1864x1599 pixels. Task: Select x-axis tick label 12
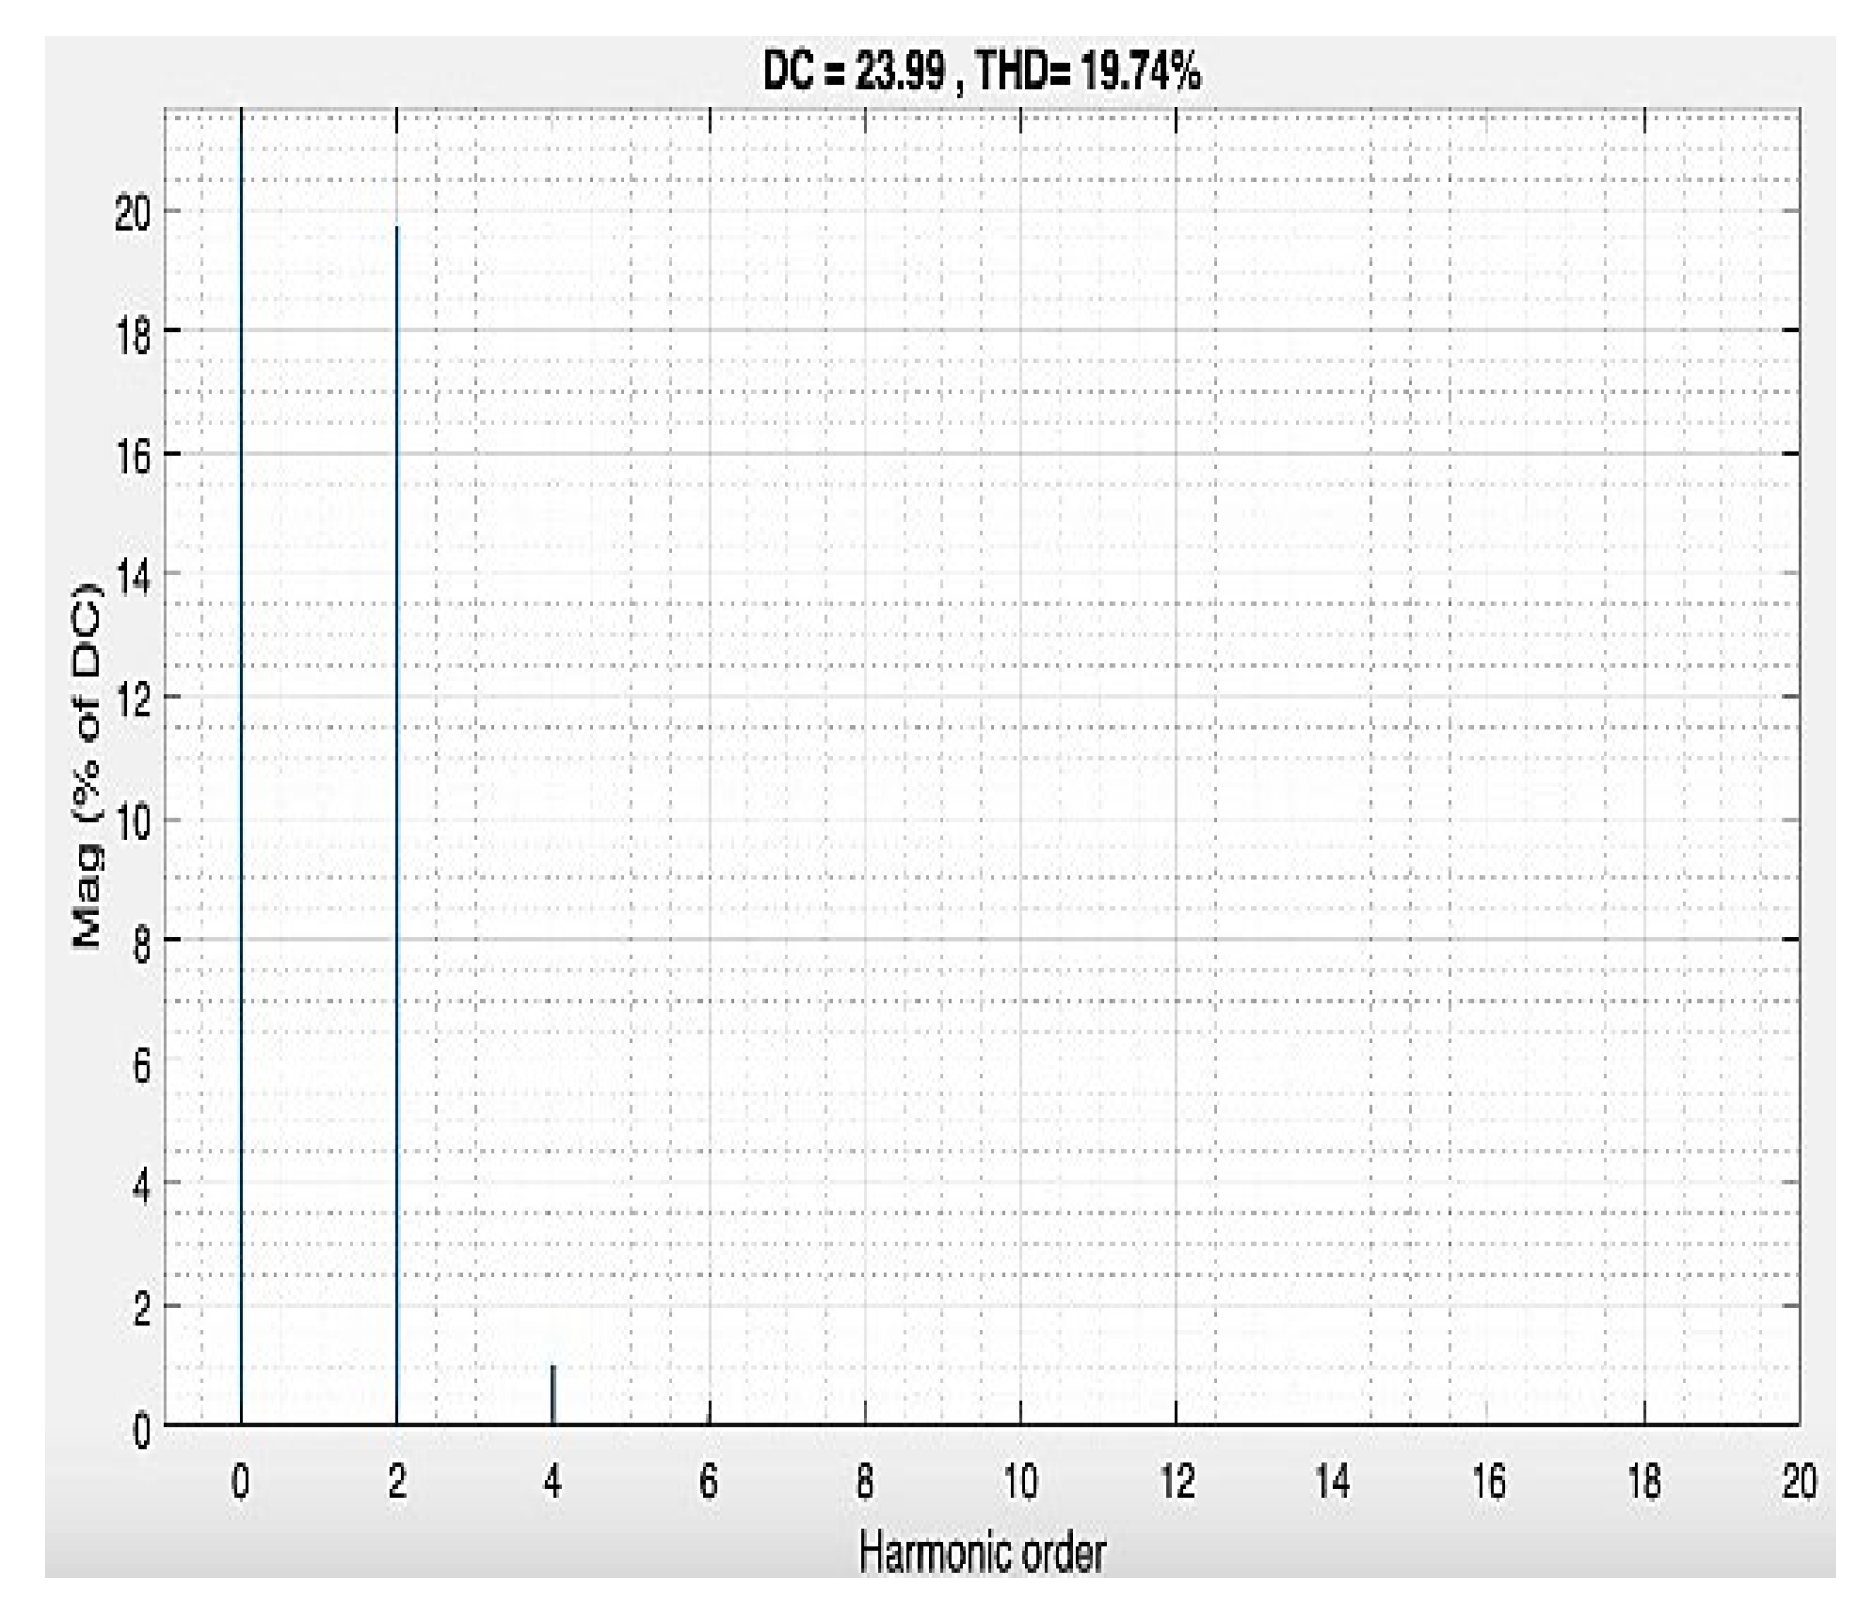point(1177,1481)
